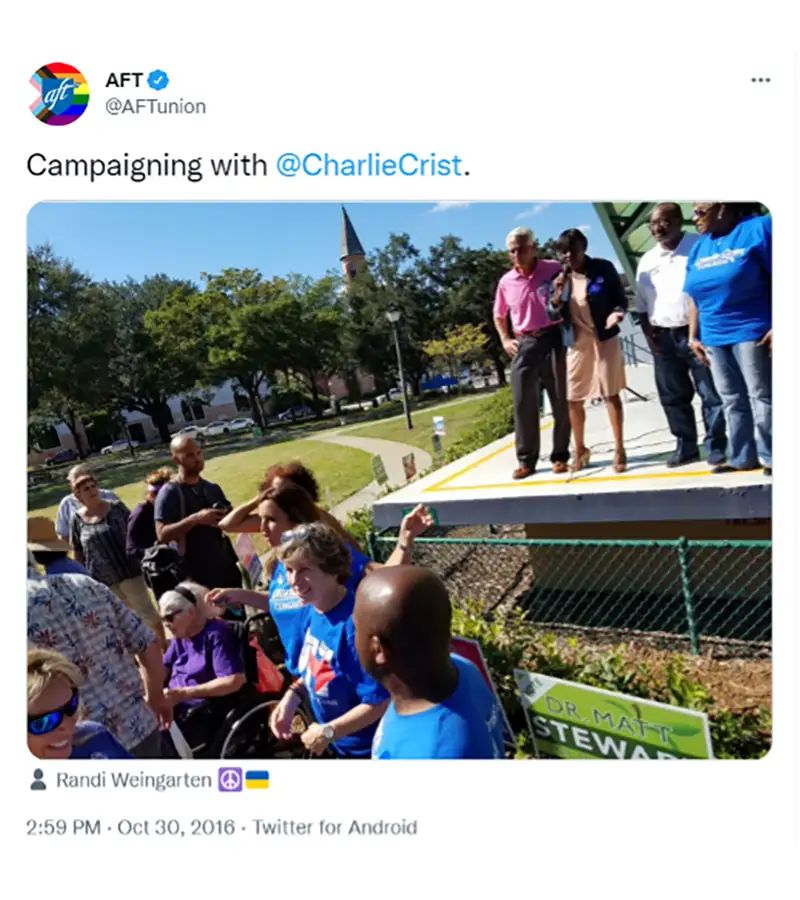The height and width of the screenshot is (900, 800).
Task: Click the tagged-person silhouette icon
Action: (38, 780)
